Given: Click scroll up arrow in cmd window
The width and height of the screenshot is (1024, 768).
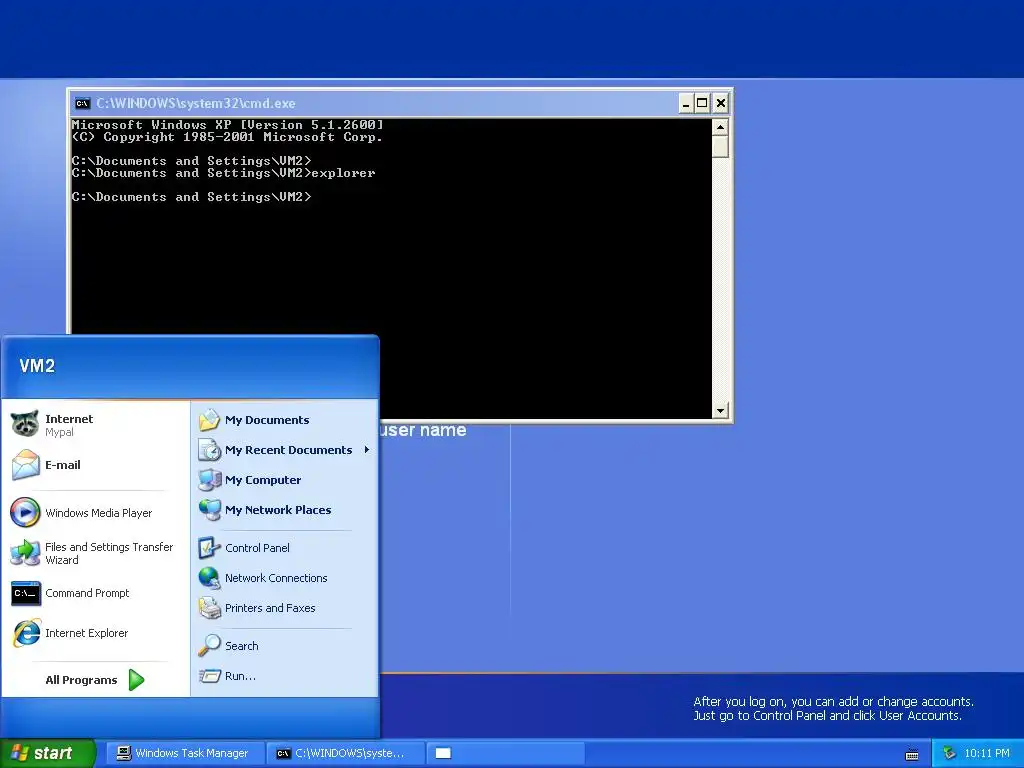Looking at the screenshot, I should pos(720,127).
